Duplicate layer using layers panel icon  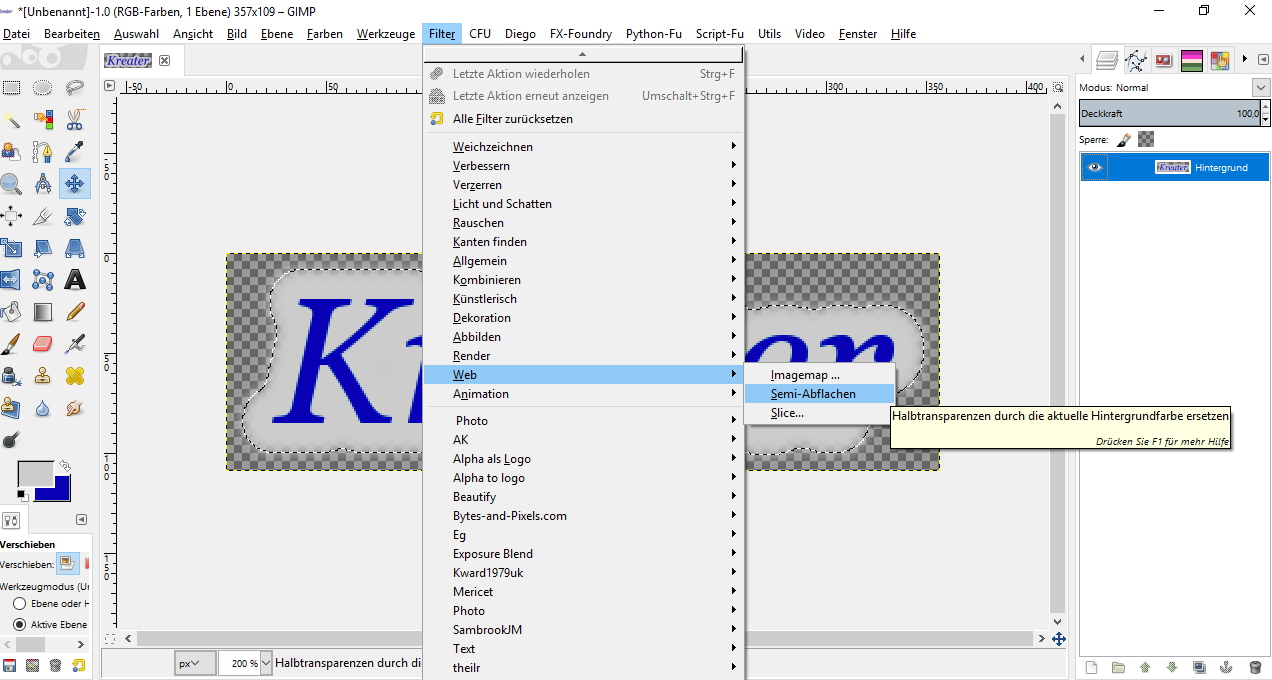[1199, 667]
